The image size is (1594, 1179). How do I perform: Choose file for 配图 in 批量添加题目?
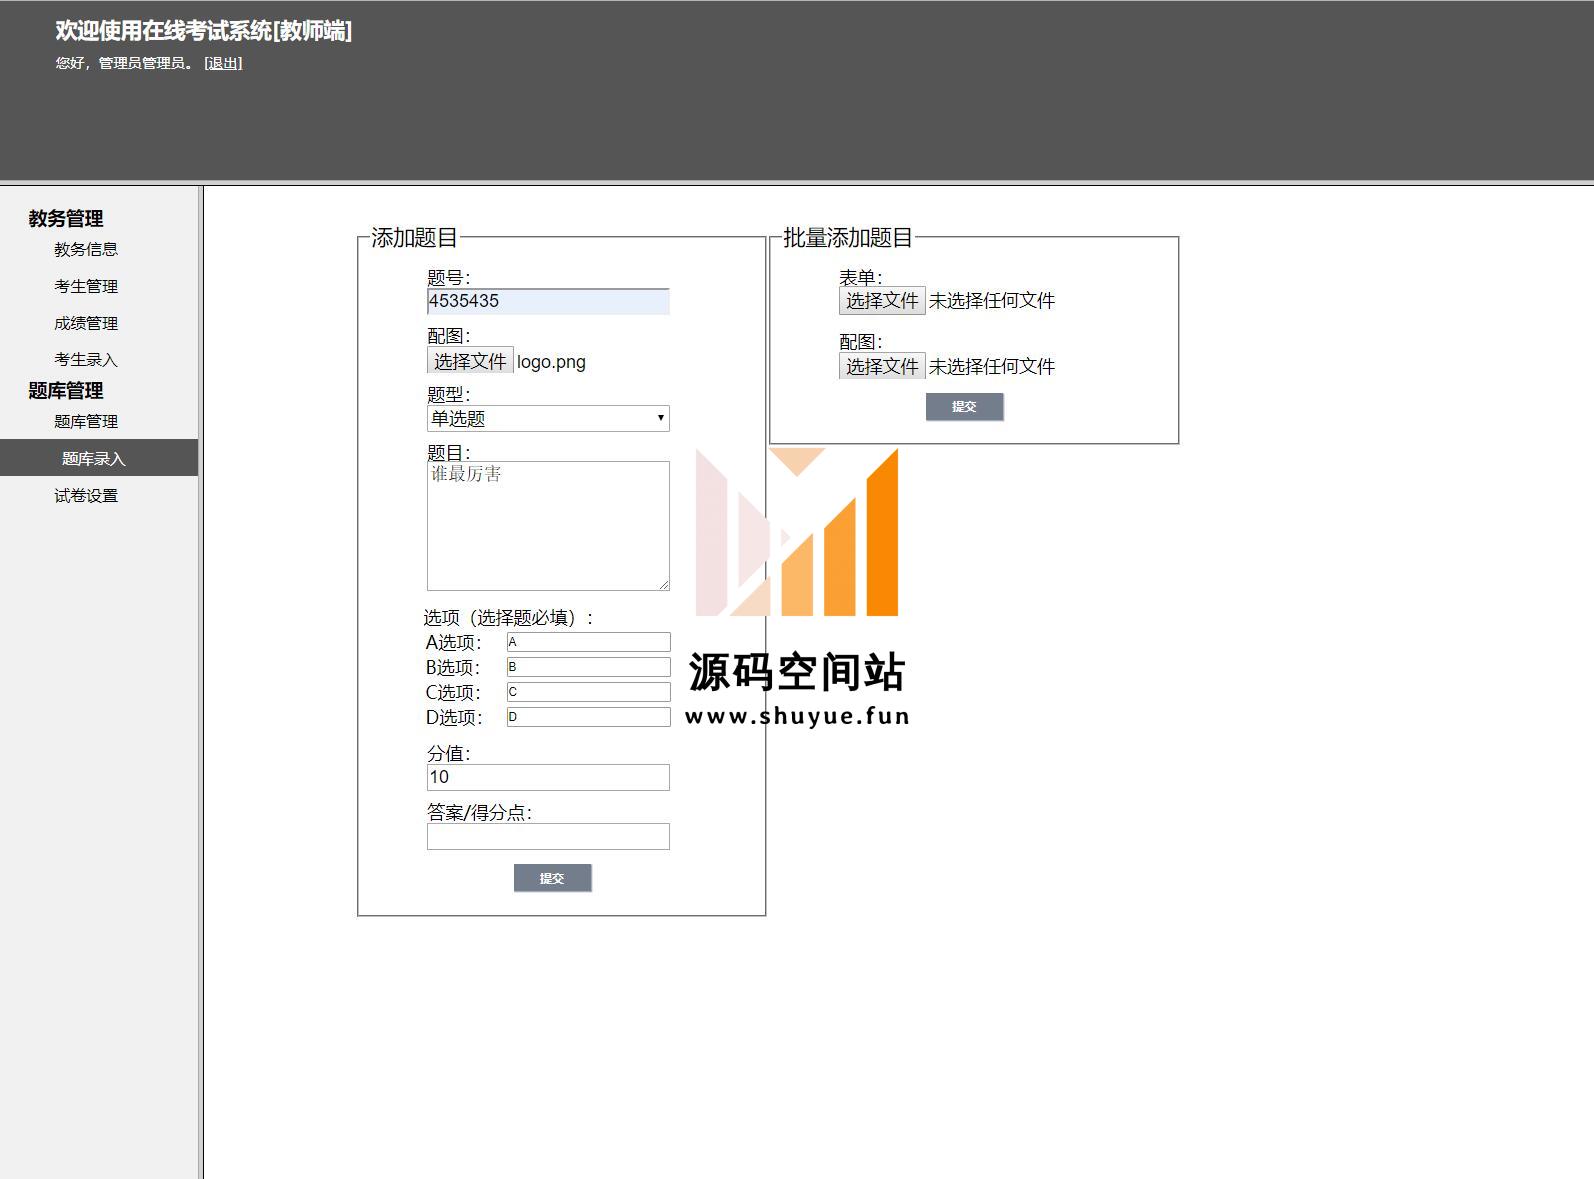(882, 366)
